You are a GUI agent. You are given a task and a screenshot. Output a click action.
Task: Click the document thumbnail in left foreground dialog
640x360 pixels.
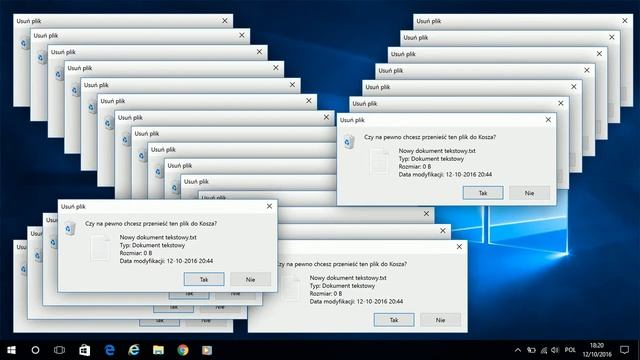click(x=100, y=248)
